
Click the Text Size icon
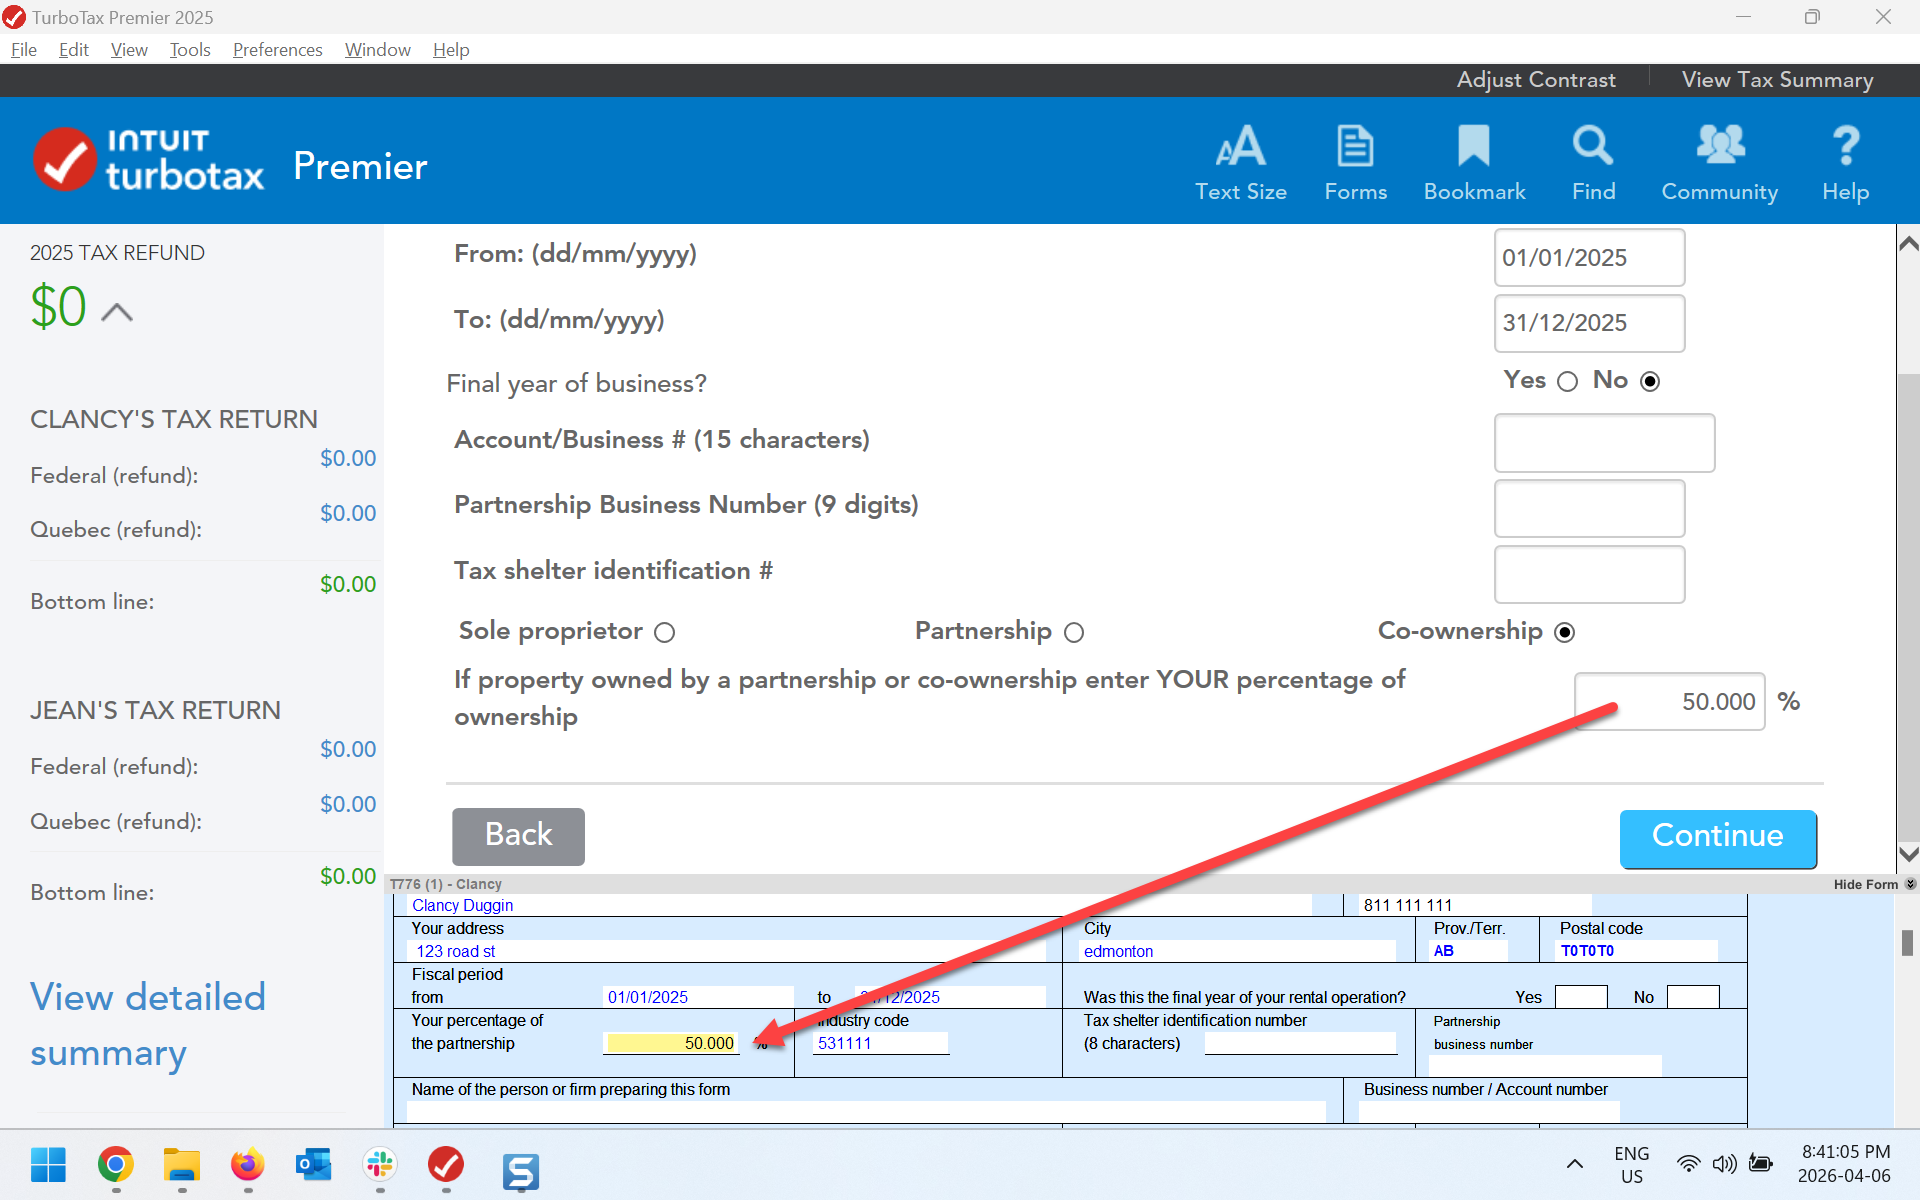(x=1240, y=163)
